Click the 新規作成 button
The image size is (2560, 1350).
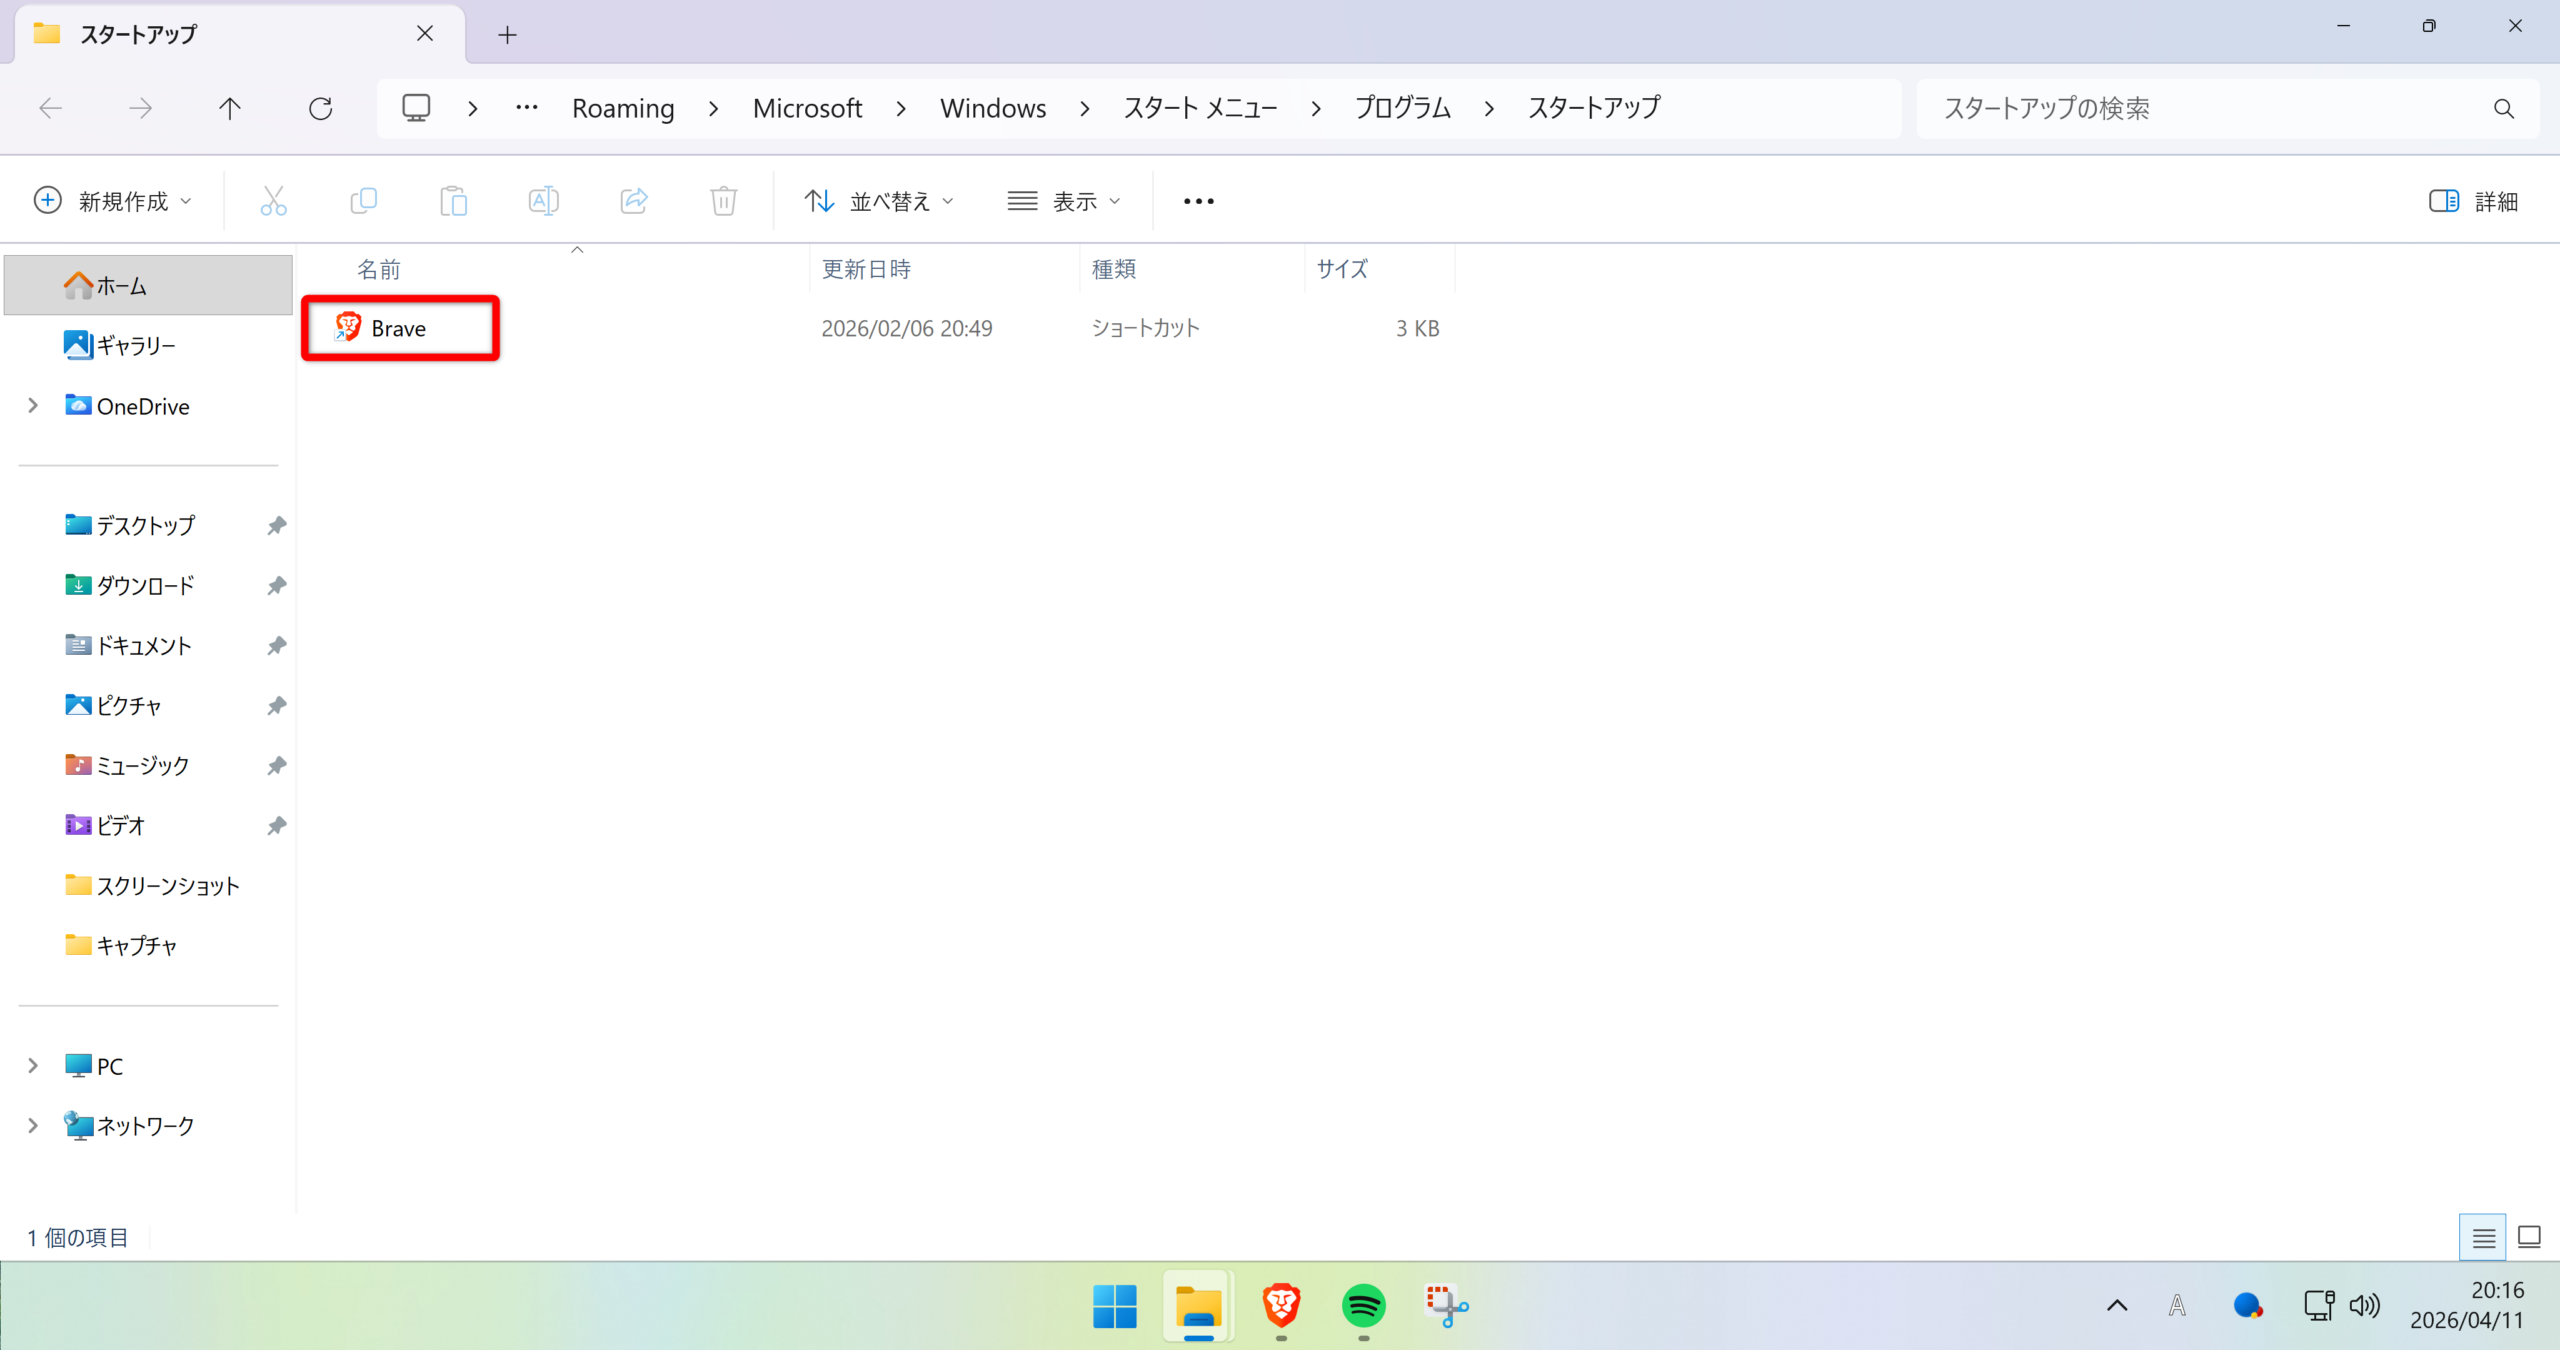pyautogui.click(x=112, y=201)
